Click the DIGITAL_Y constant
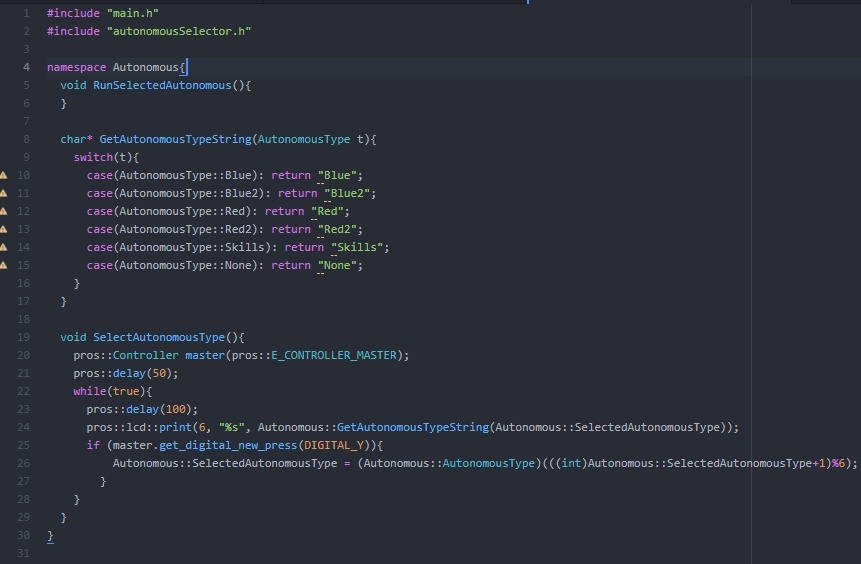861x564 pixels. (334, 445)
